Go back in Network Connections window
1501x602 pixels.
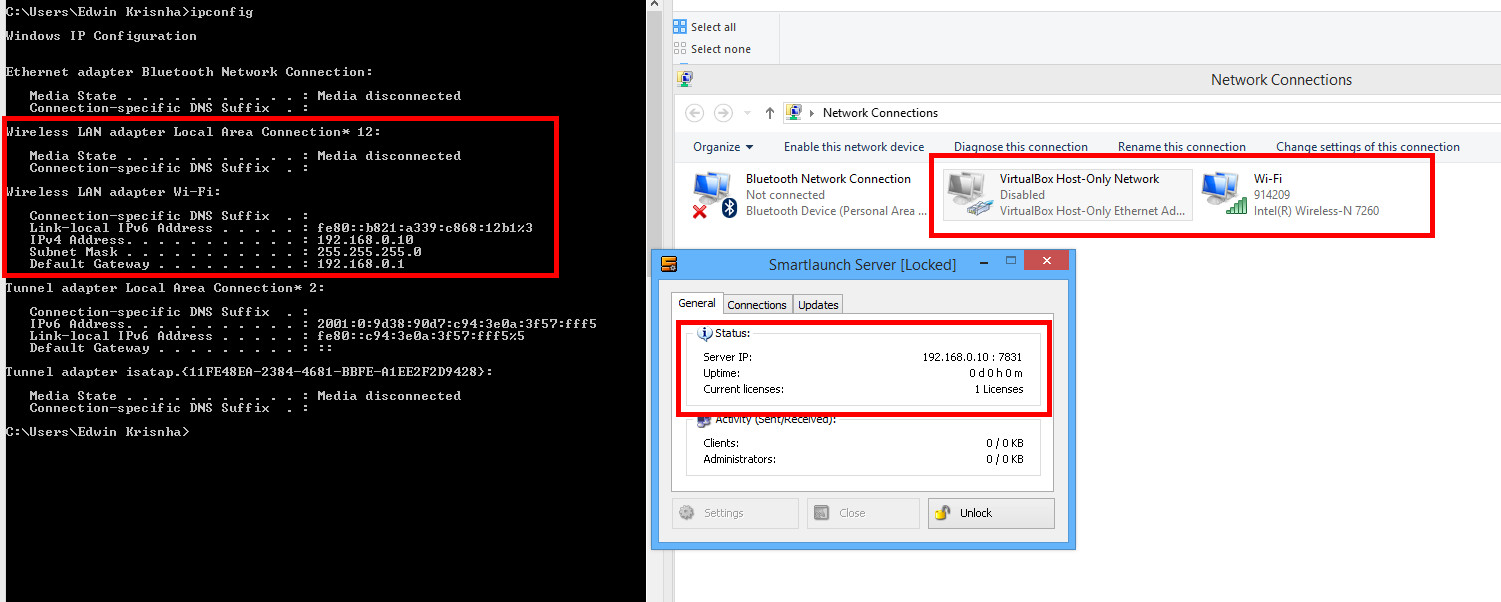coord(695,113)
